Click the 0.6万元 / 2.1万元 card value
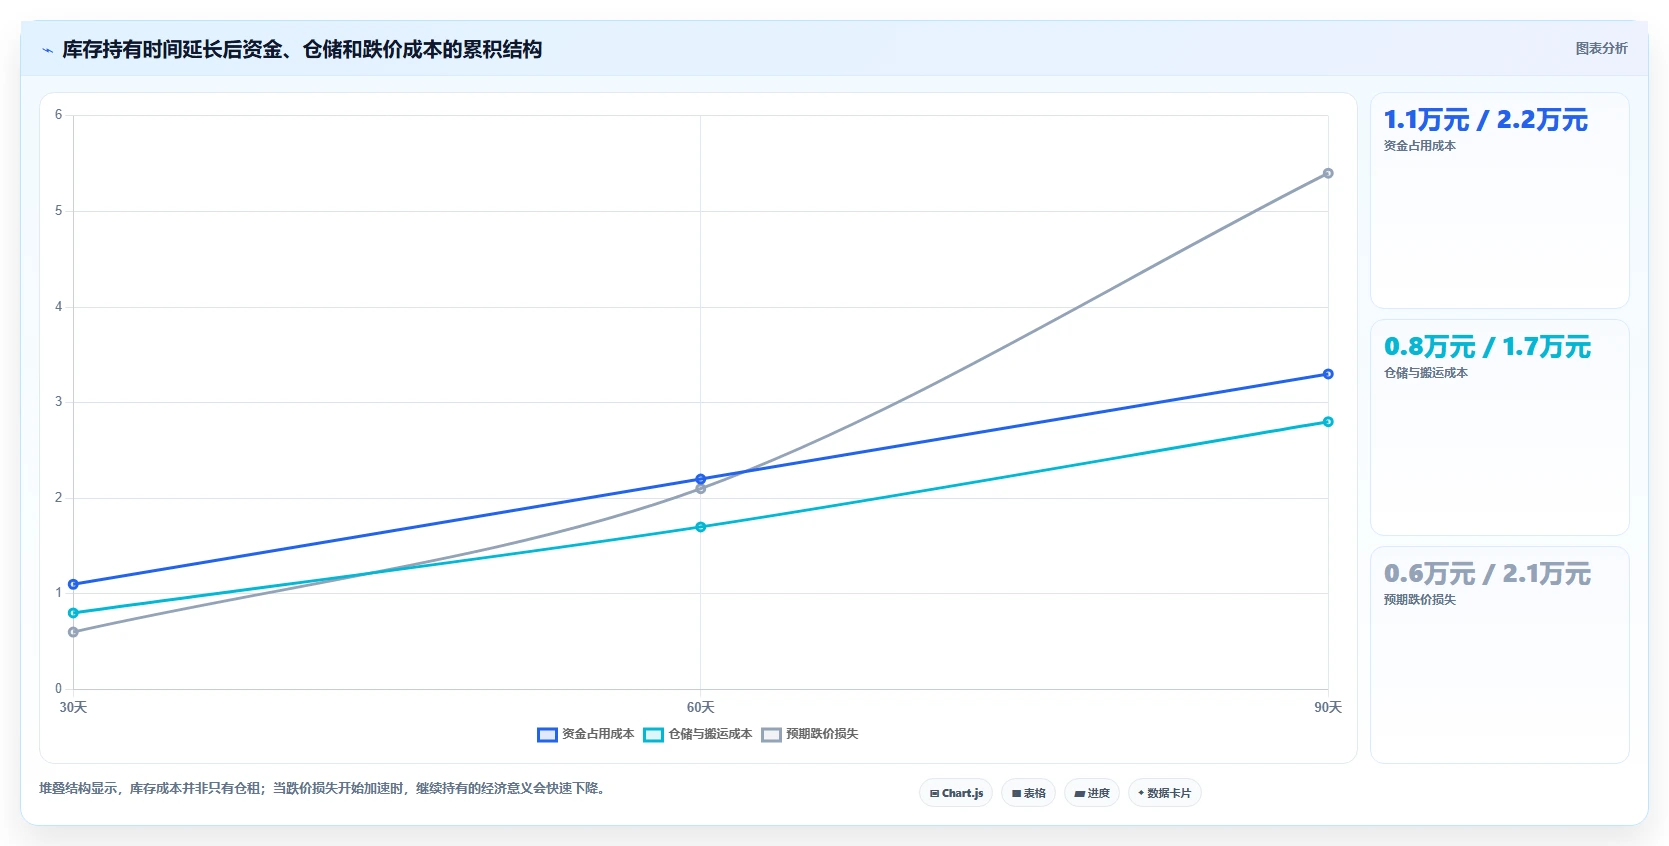 pos(1487,574)
